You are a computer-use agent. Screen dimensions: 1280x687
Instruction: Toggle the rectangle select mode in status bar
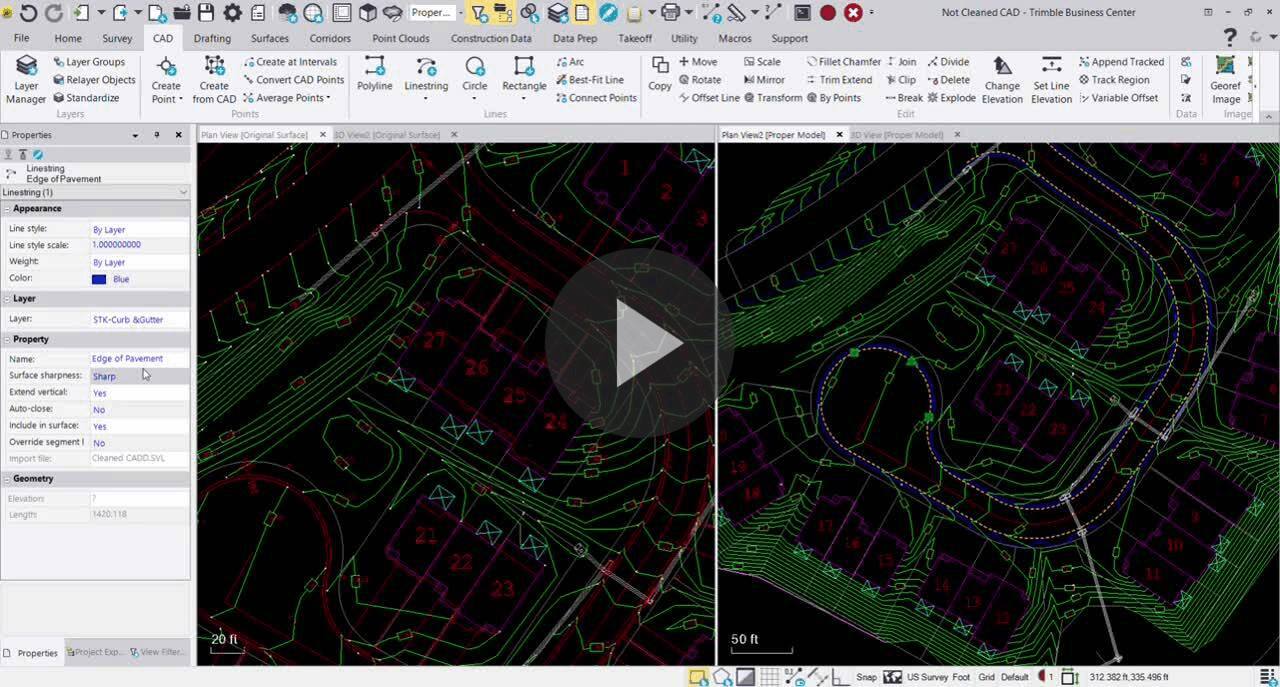click(x=699, y=677)
